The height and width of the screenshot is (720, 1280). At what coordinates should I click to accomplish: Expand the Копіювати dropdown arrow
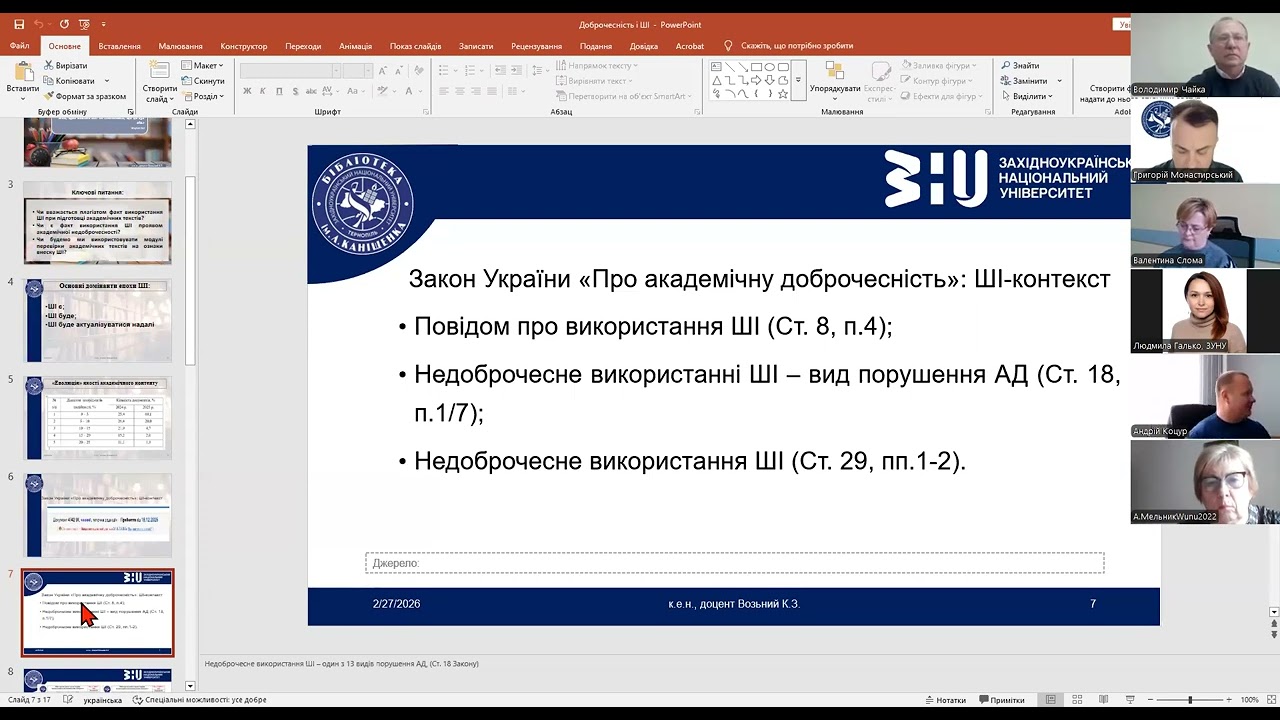point(107,81)
